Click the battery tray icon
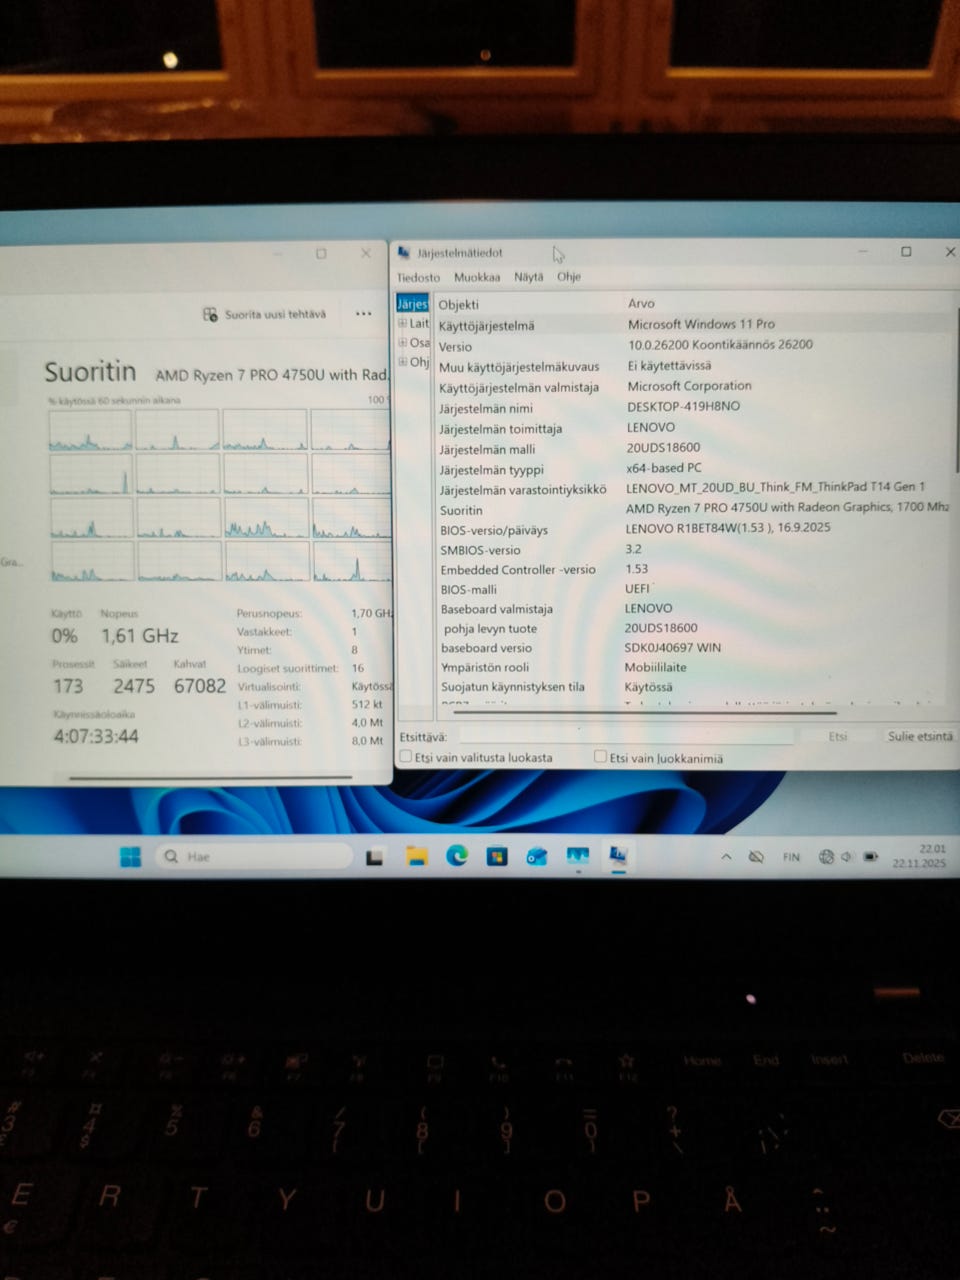Screen dimensions: 960x1280 click(x=870, y=857)
